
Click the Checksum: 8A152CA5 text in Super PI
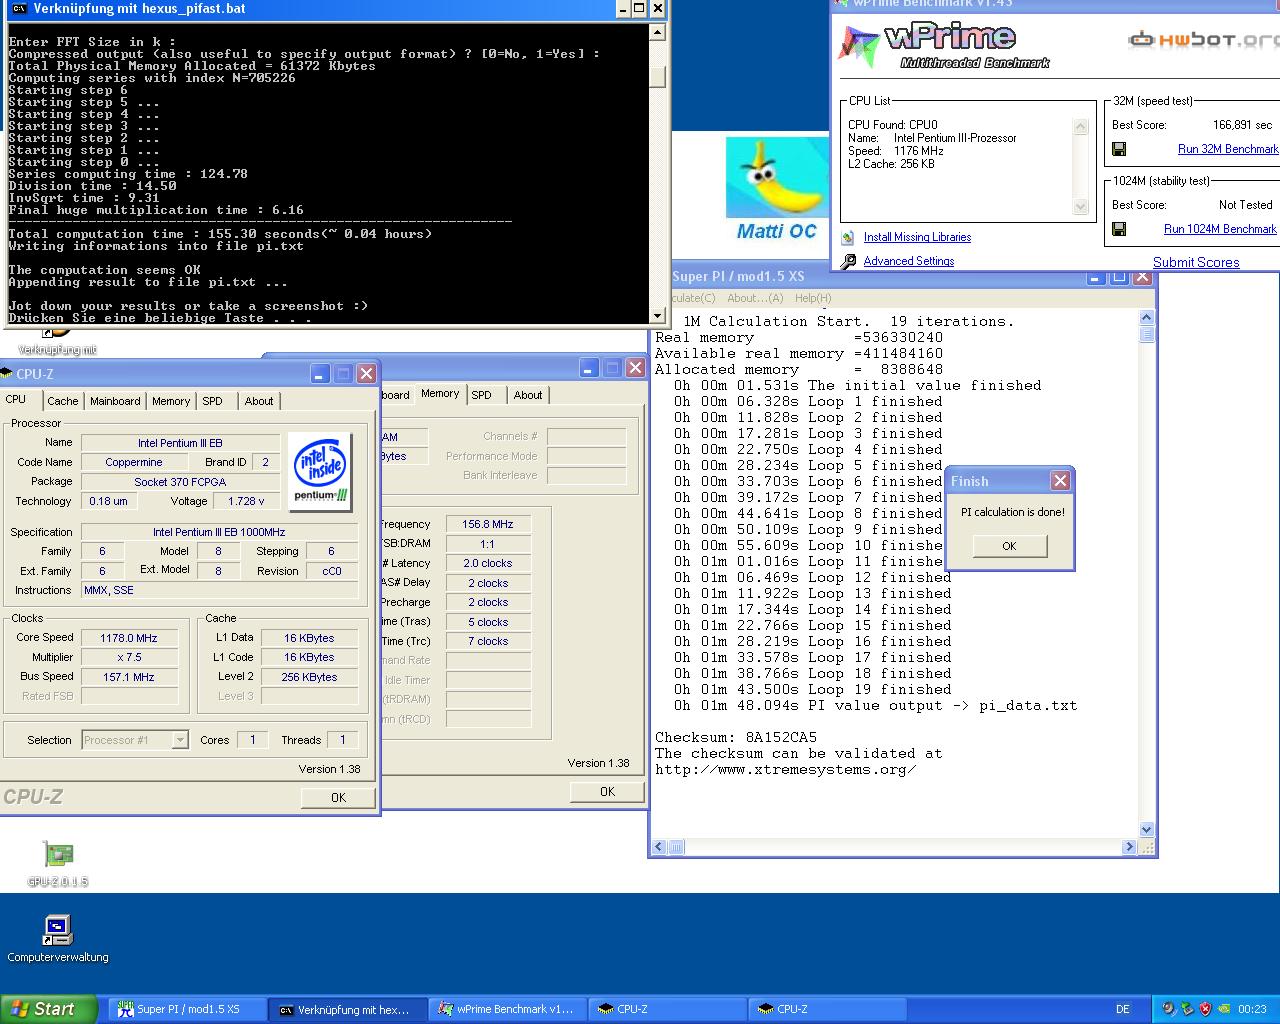coord(736,738)
